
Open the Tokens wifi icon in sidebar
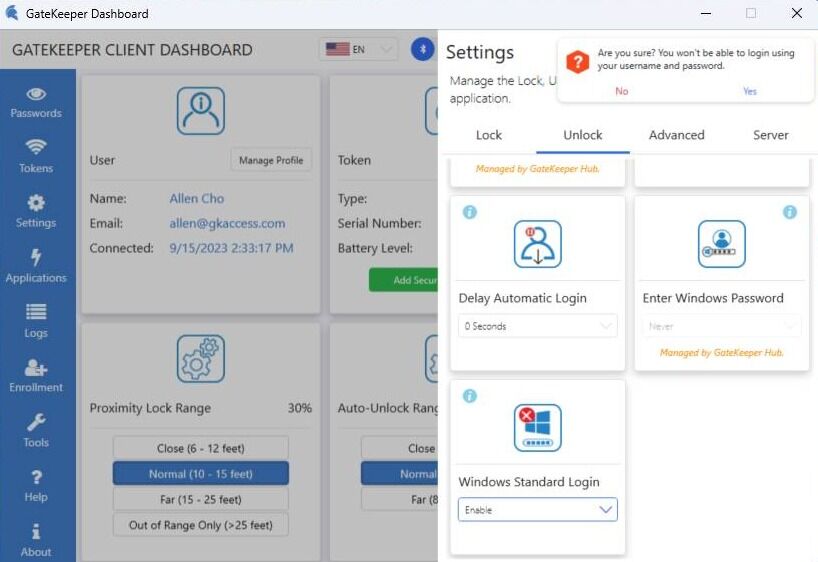36,147
